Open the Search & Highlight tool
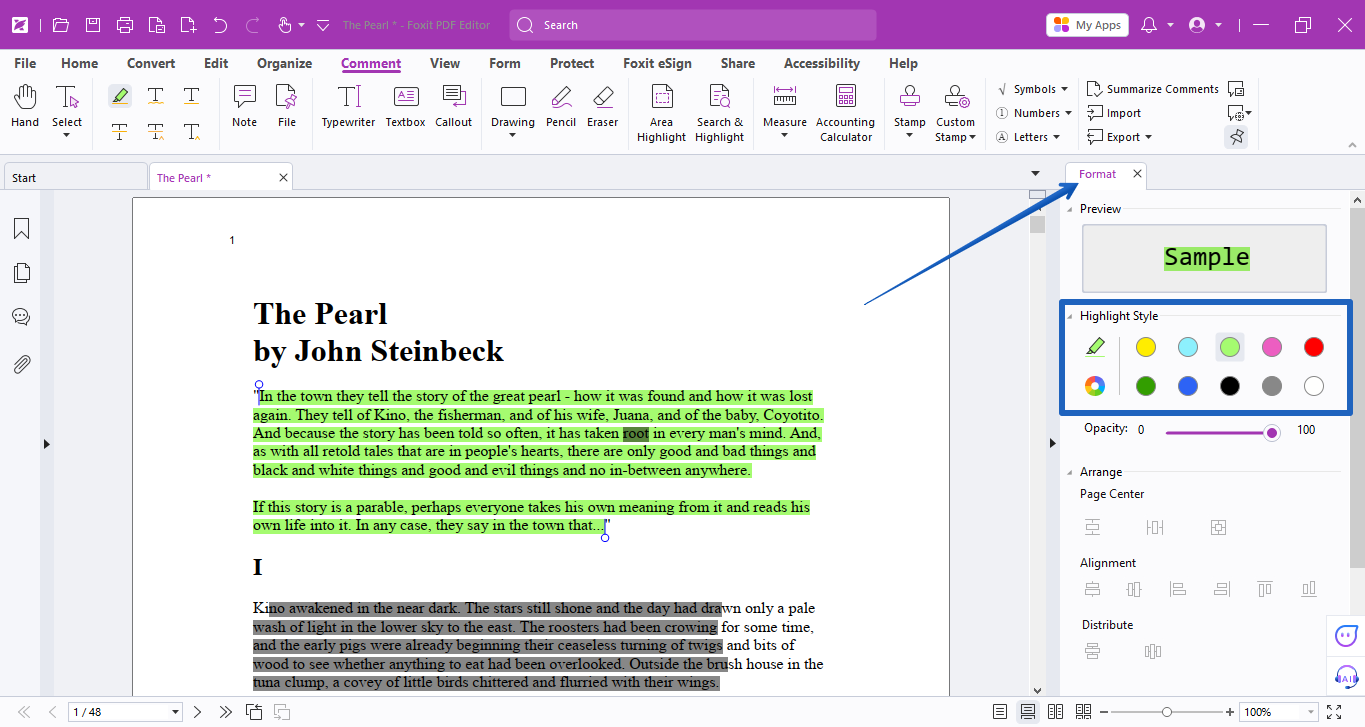The height and width of the screenshot is (727, 1365). [720, 114]
